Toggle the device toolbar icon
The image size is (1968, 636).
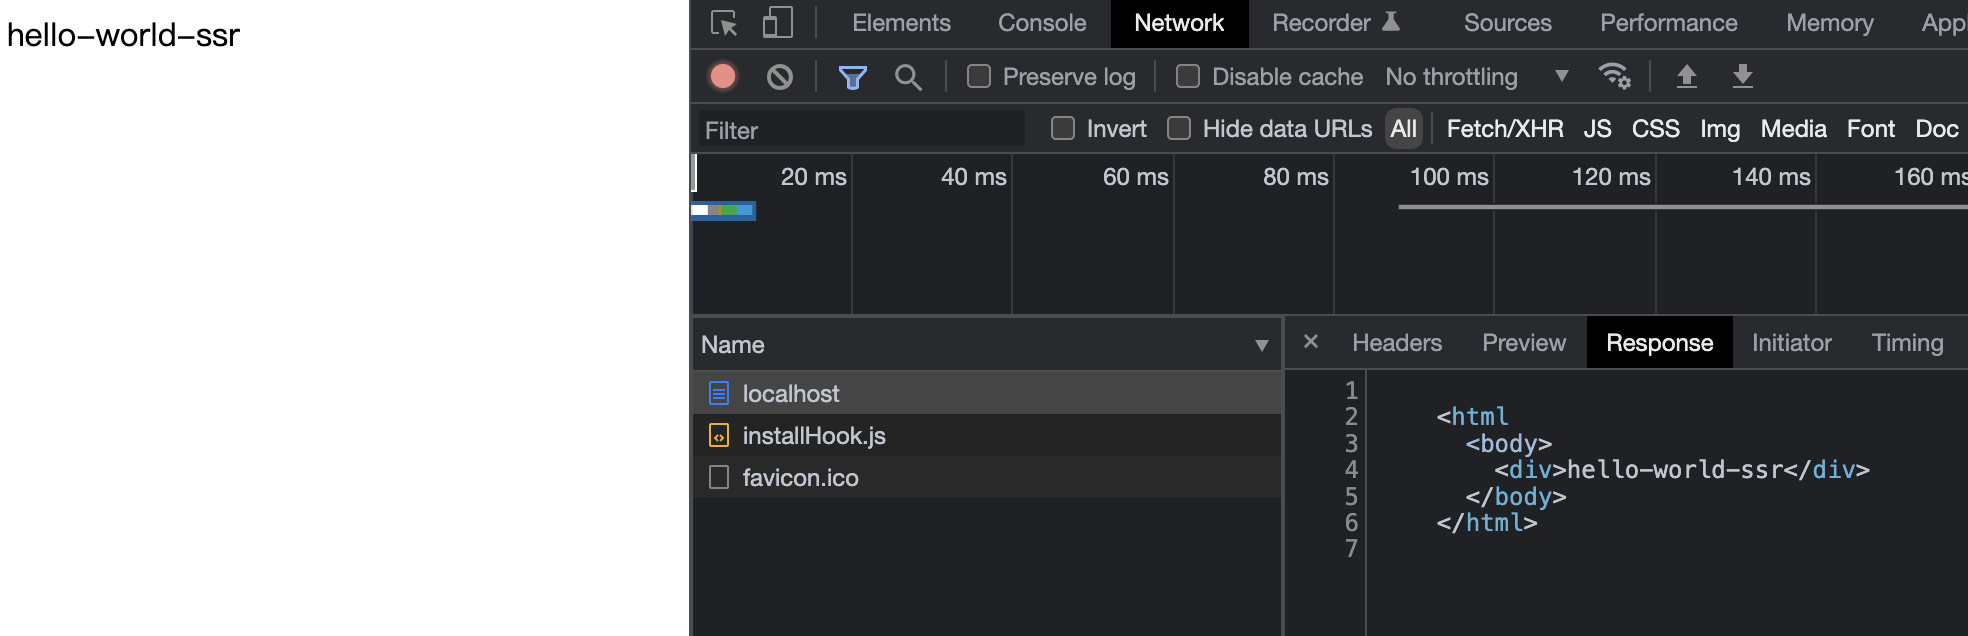[x=777, y=23]
